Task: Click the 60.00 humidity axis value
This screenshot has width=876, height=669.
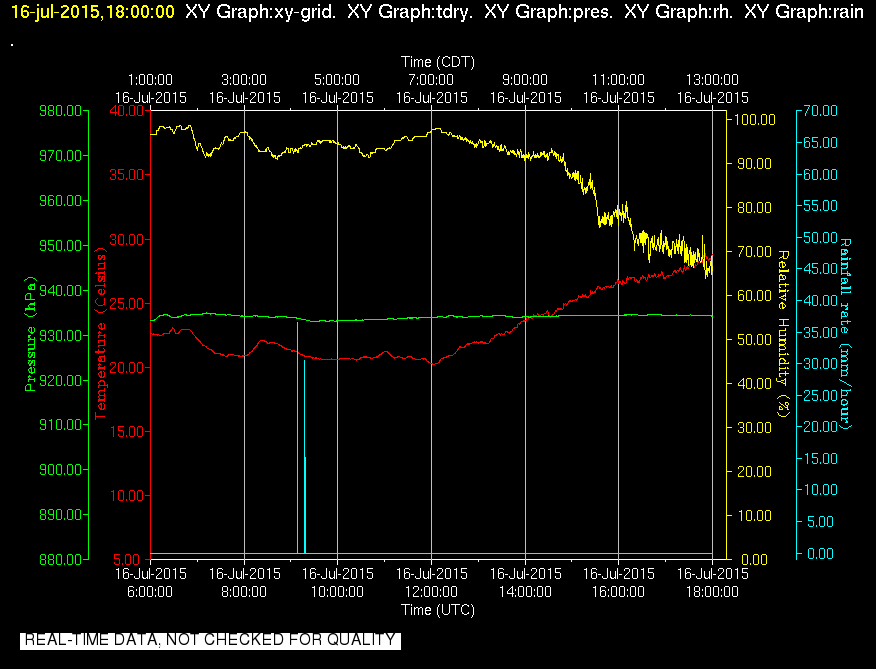Action: [754, 296]
